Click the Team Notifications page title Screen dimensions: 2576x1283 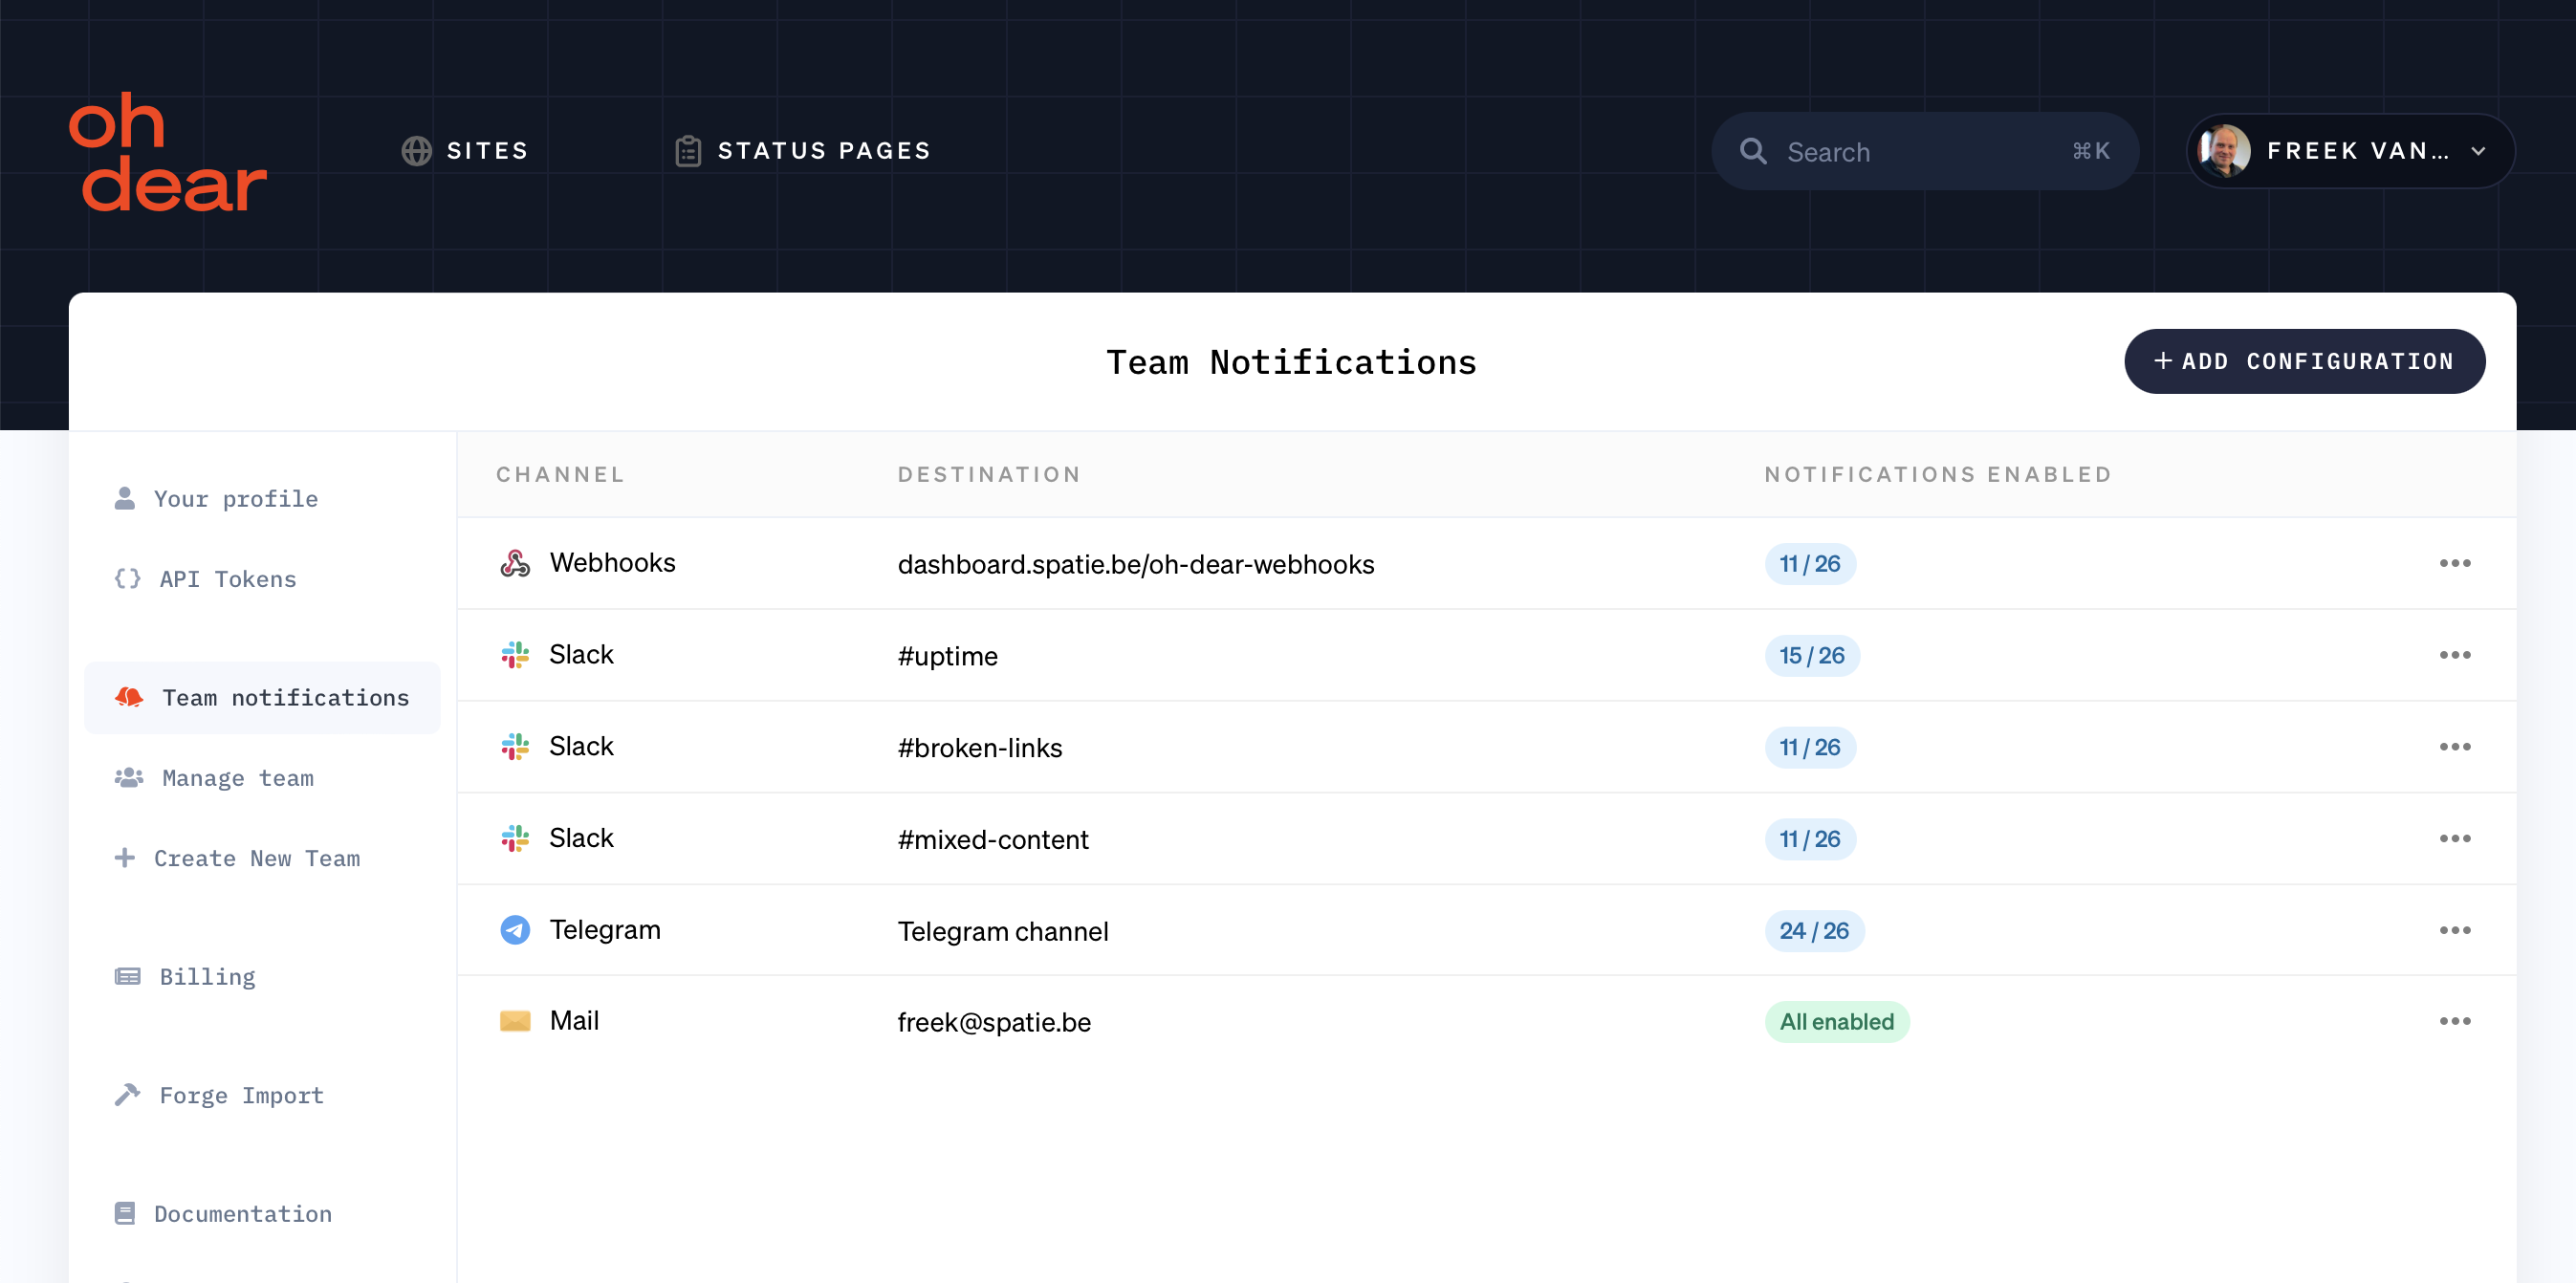(1291, 362)
